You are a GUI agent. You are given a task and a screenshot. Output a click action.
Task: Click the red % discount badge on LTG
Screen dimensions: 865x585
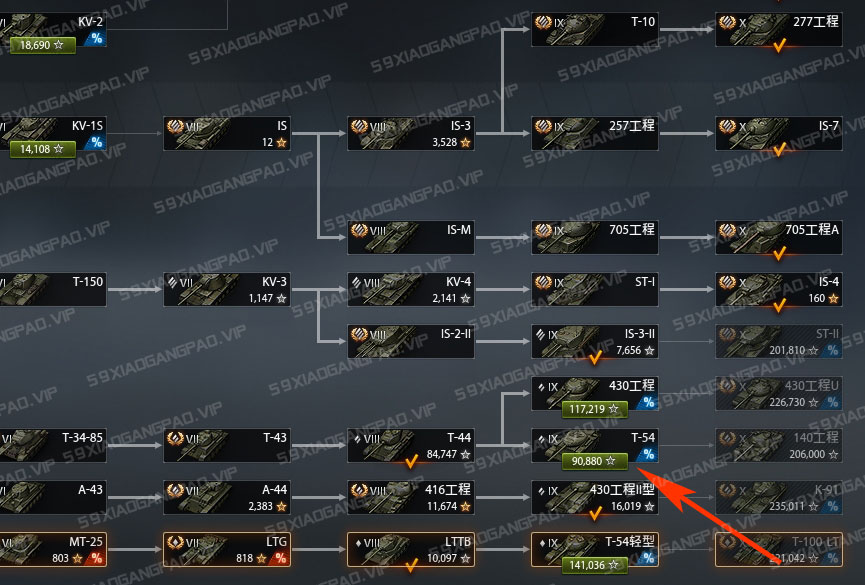coord(281,558)
